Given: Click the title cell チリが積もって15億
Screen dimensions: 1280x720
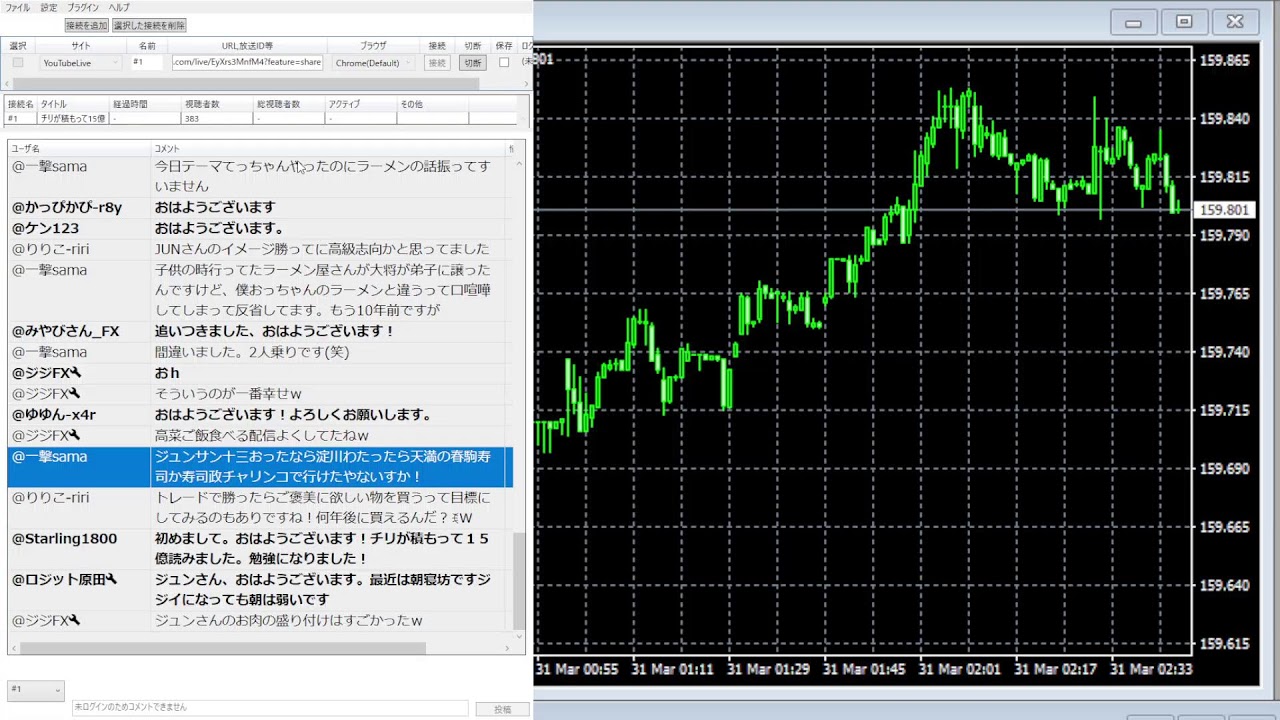Looking at the screenshot, I should point(73,118).
